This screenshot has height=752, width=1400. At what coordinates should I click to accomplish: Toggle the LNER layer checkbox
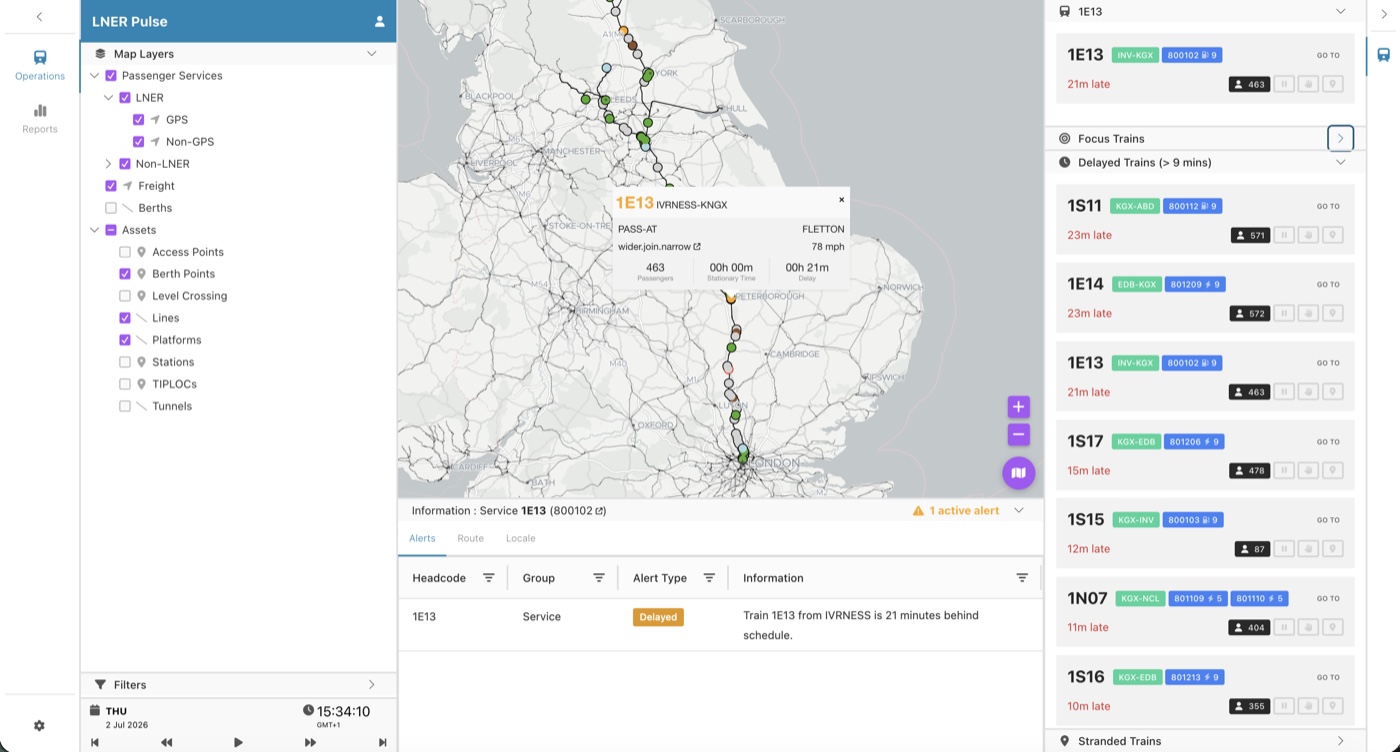125,98
